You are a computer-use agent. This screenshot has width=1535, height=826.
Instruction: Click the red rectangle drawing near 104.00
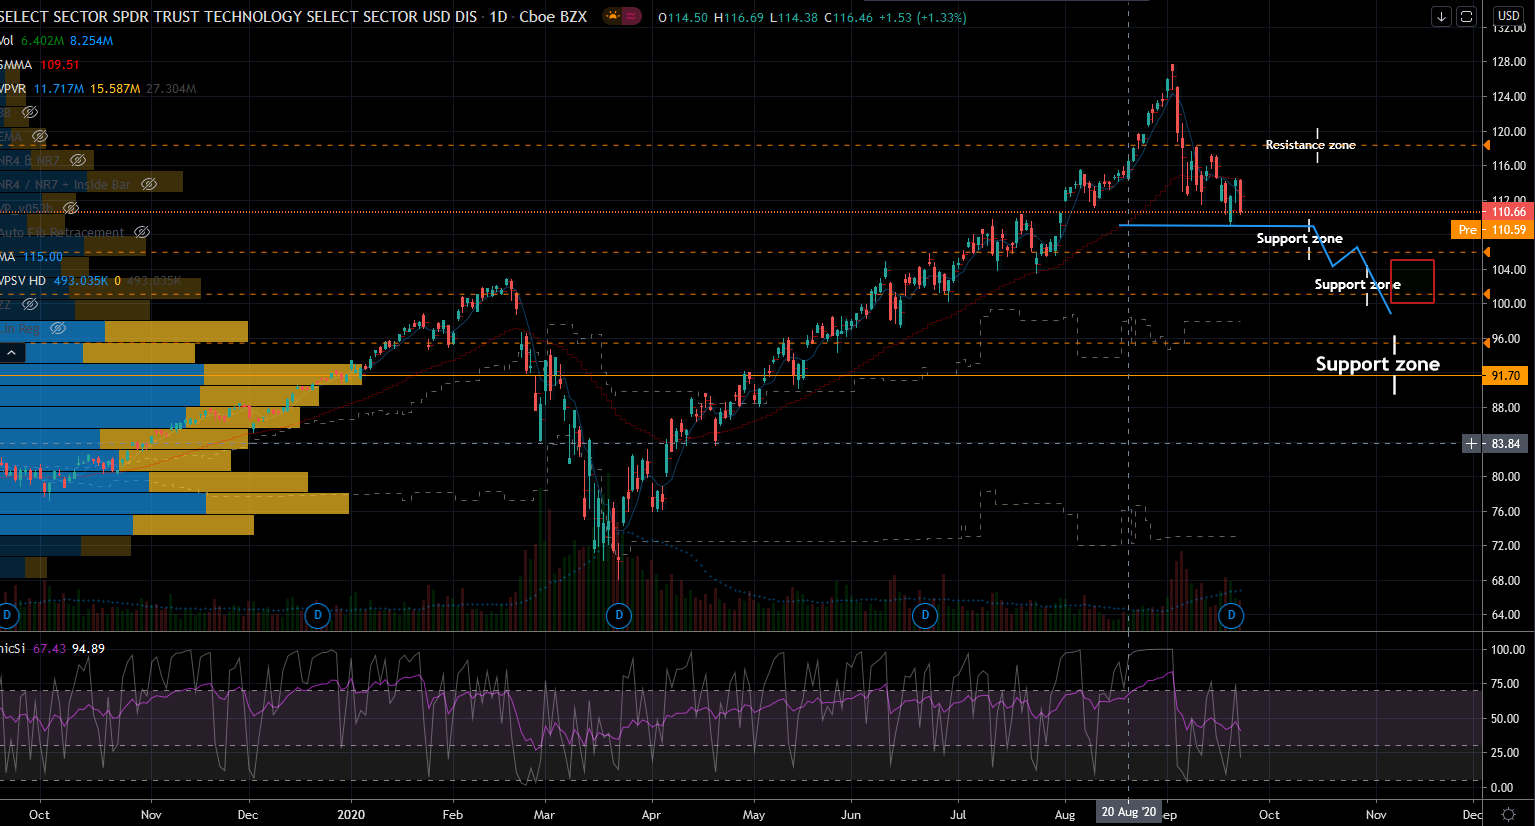click(1412, 281)
